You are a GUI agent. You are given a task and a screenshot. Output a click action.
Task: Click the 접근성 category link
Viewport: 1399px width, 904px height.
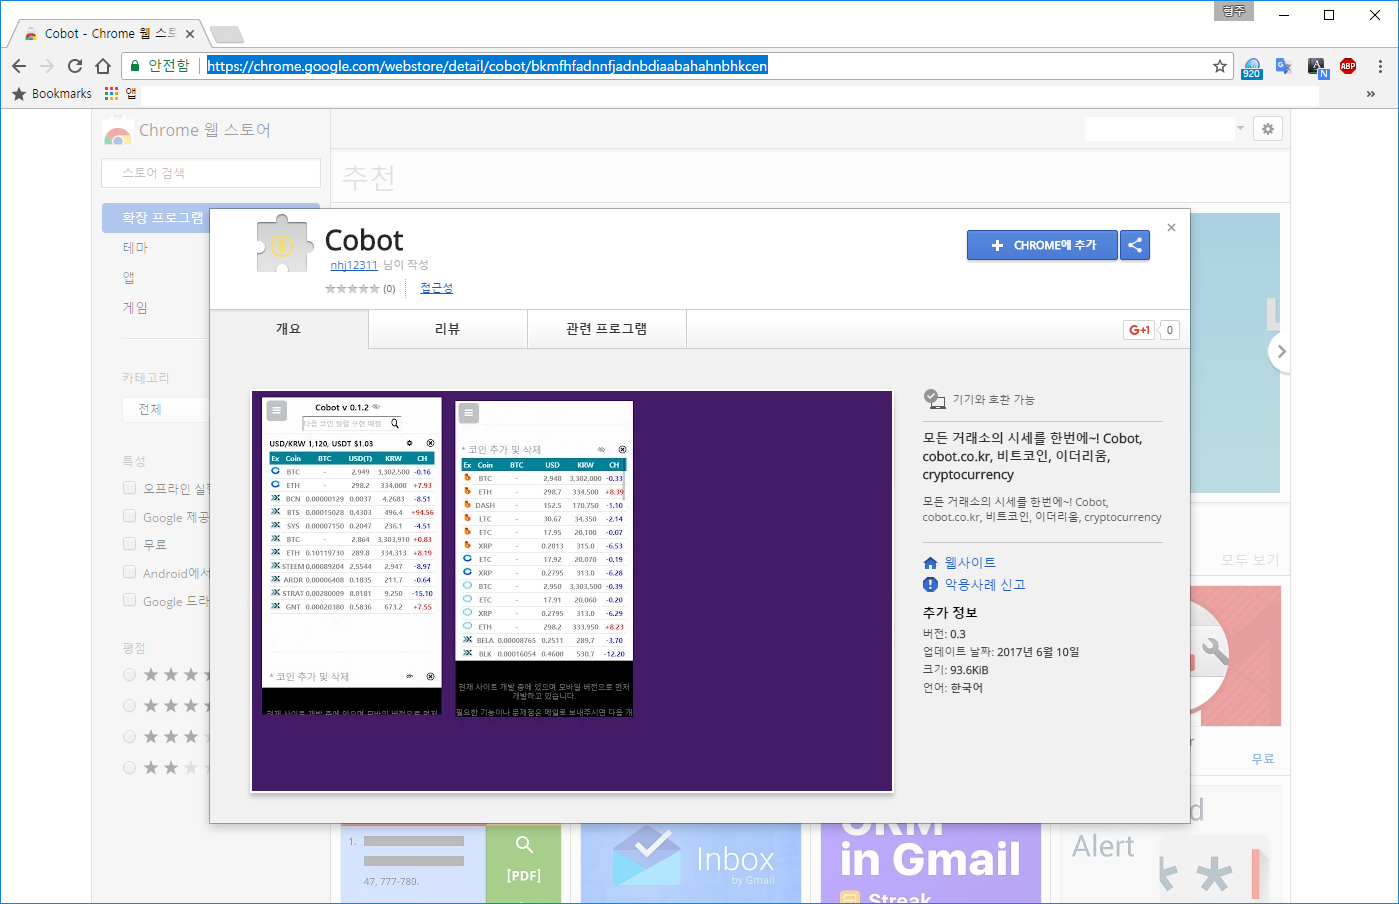pyautogui.click(x=437, y=288)
